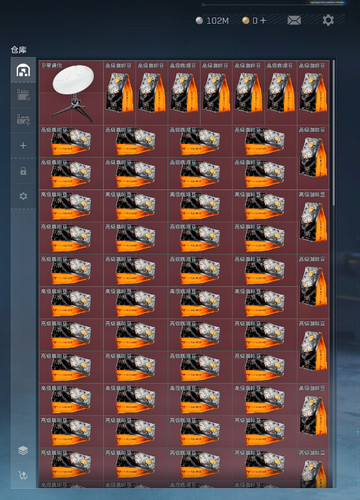360x500 pixels.
Task: Switch to the second storage box tab
Action: coord(23,95)
